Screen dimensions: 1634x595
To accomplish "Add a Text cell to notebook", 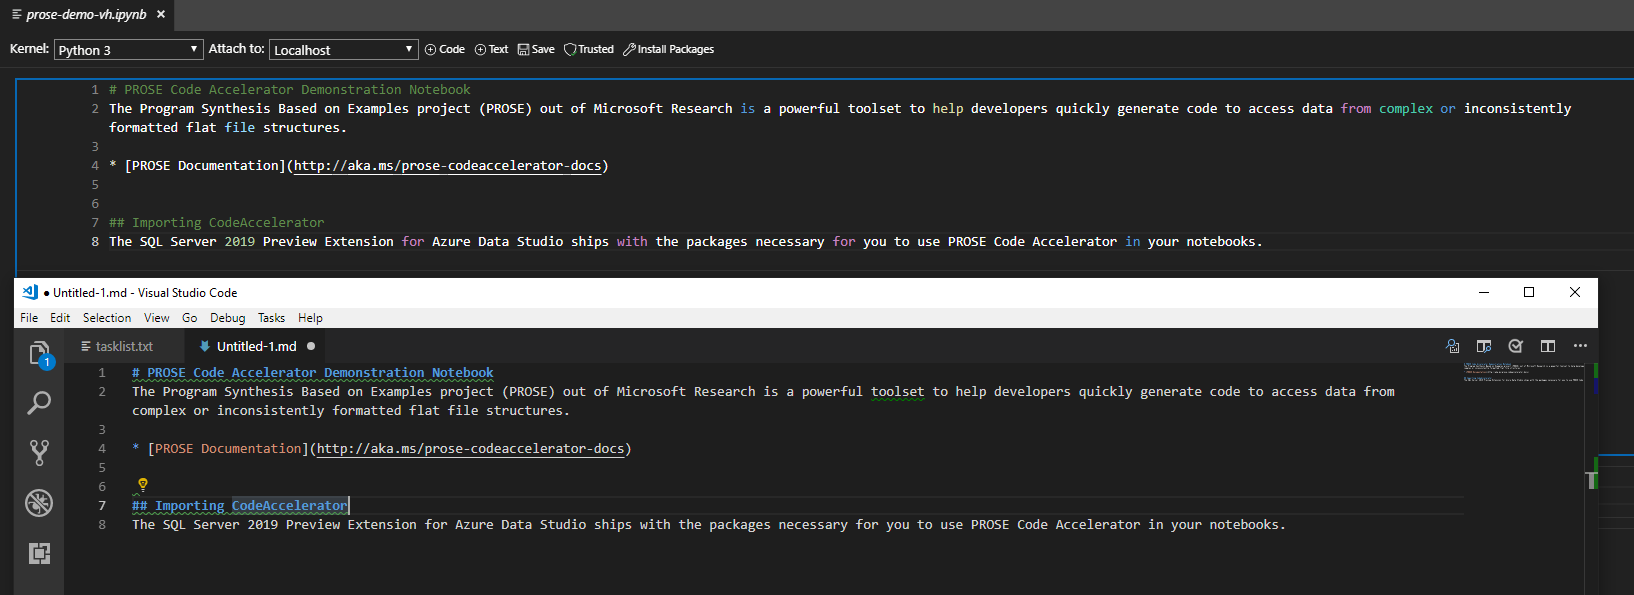I will tap(491, 49).
